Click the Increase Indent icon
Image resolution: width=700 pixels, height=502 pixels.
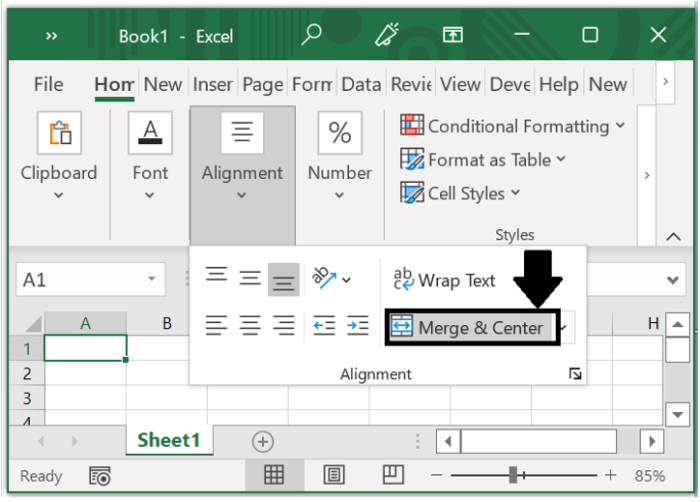pyautogui.click(x=357, y=326)
